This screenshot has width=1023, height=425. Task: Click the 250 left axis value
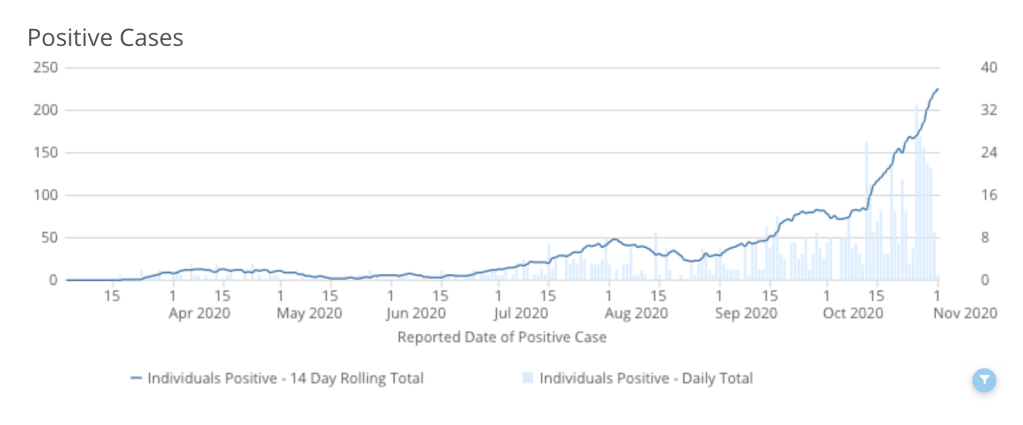coord(46,68)
